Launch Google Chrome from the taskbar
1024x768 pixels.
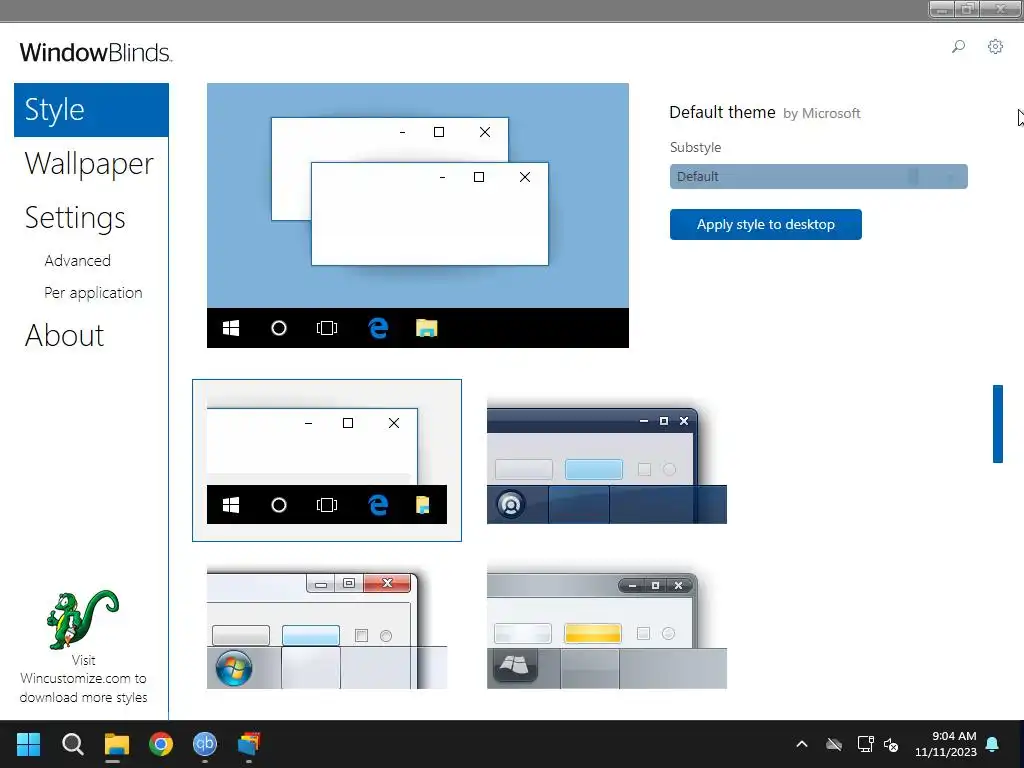[x=161, y=744]
